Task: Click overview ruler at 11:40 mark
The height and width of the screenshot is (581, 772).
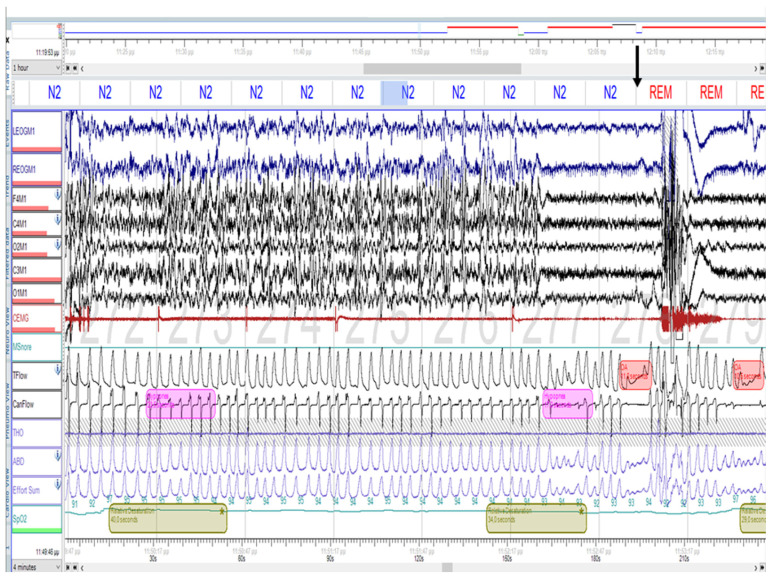Action: click(302, 51)
